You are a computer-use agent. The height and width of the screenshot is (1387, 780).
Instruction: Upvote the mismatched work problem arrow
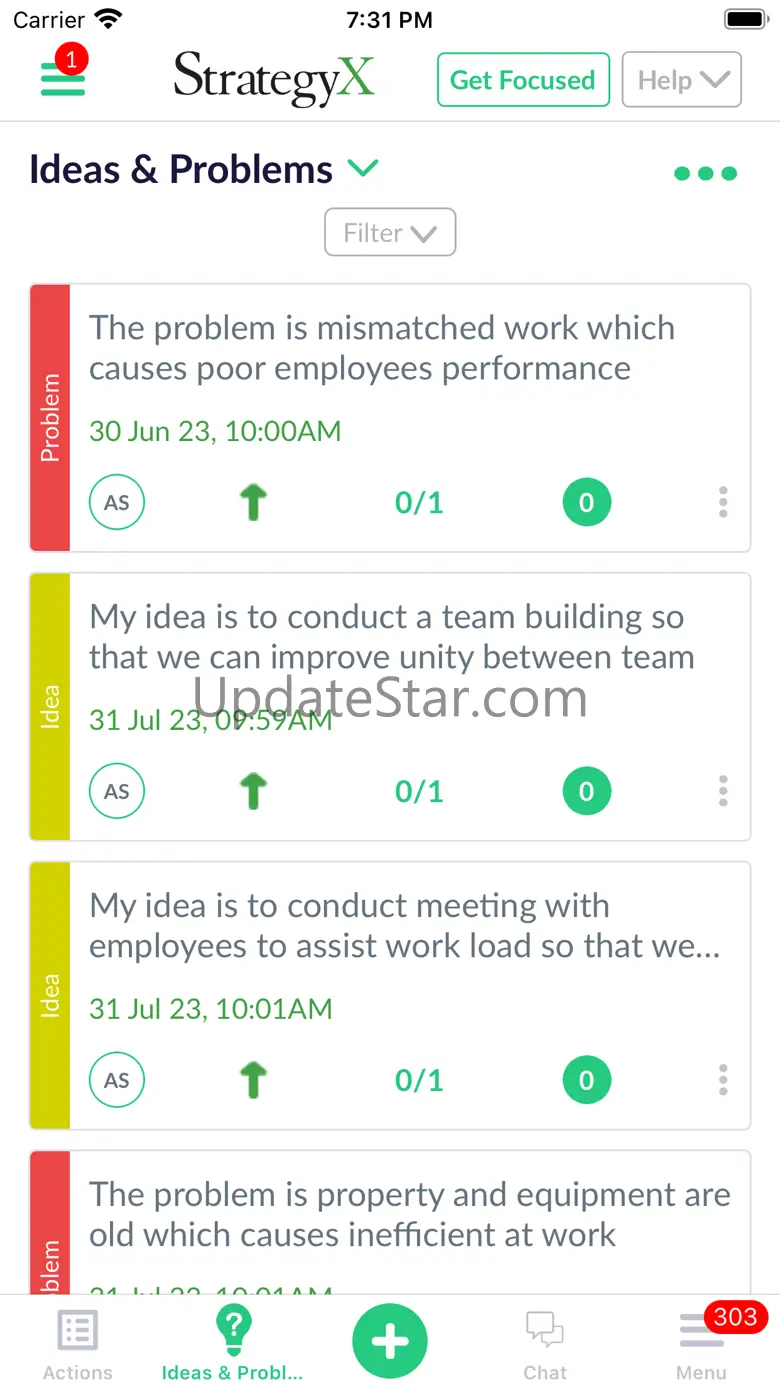tap(254, 502)
